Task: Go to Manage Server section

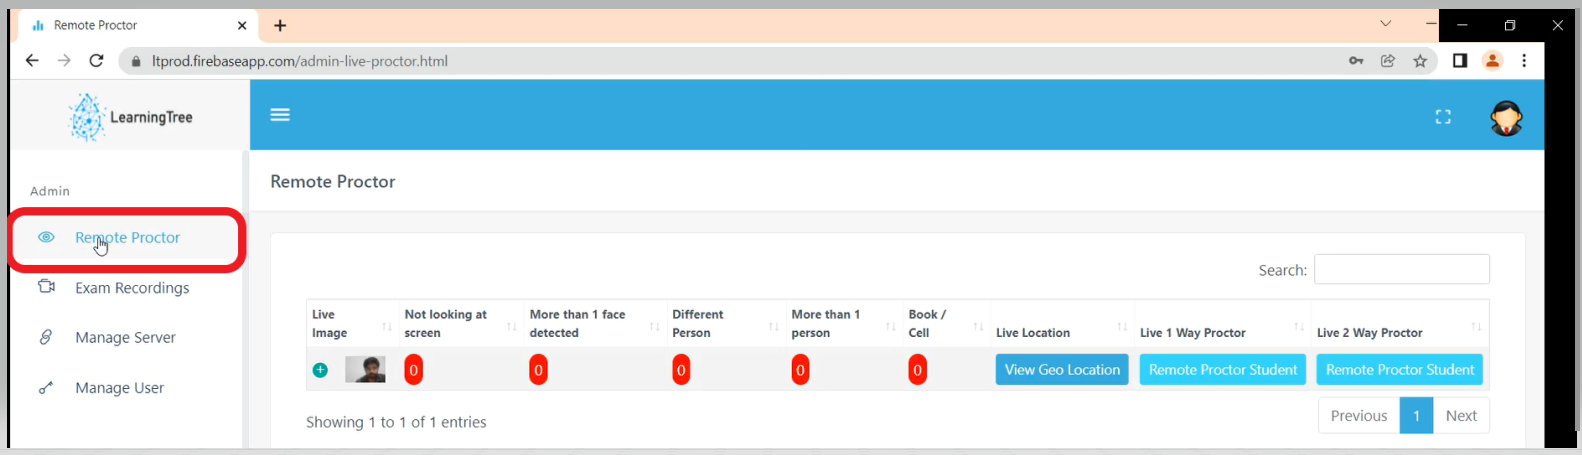Action: pyautogui.click(x=125, y=338)
